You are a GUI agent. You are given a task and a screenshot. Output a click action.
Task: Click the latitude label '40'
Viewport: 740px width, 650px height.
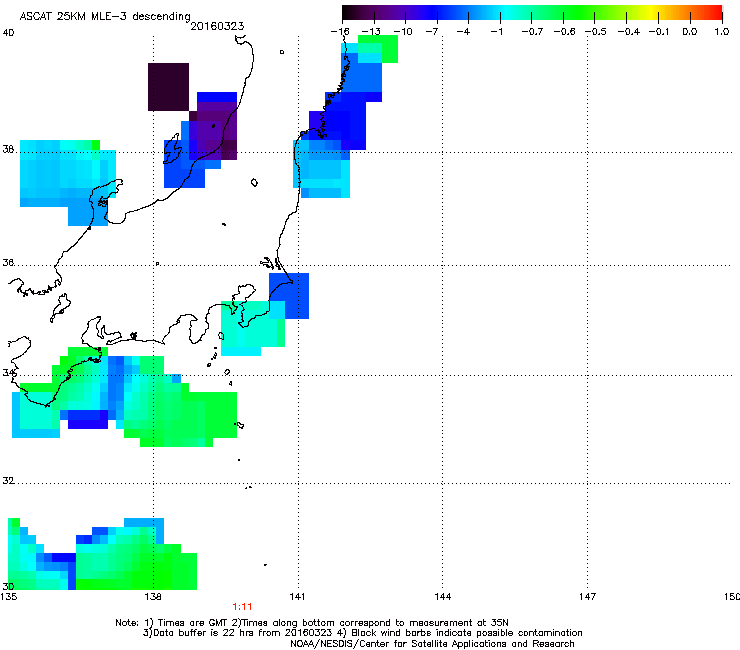[8, 33]
